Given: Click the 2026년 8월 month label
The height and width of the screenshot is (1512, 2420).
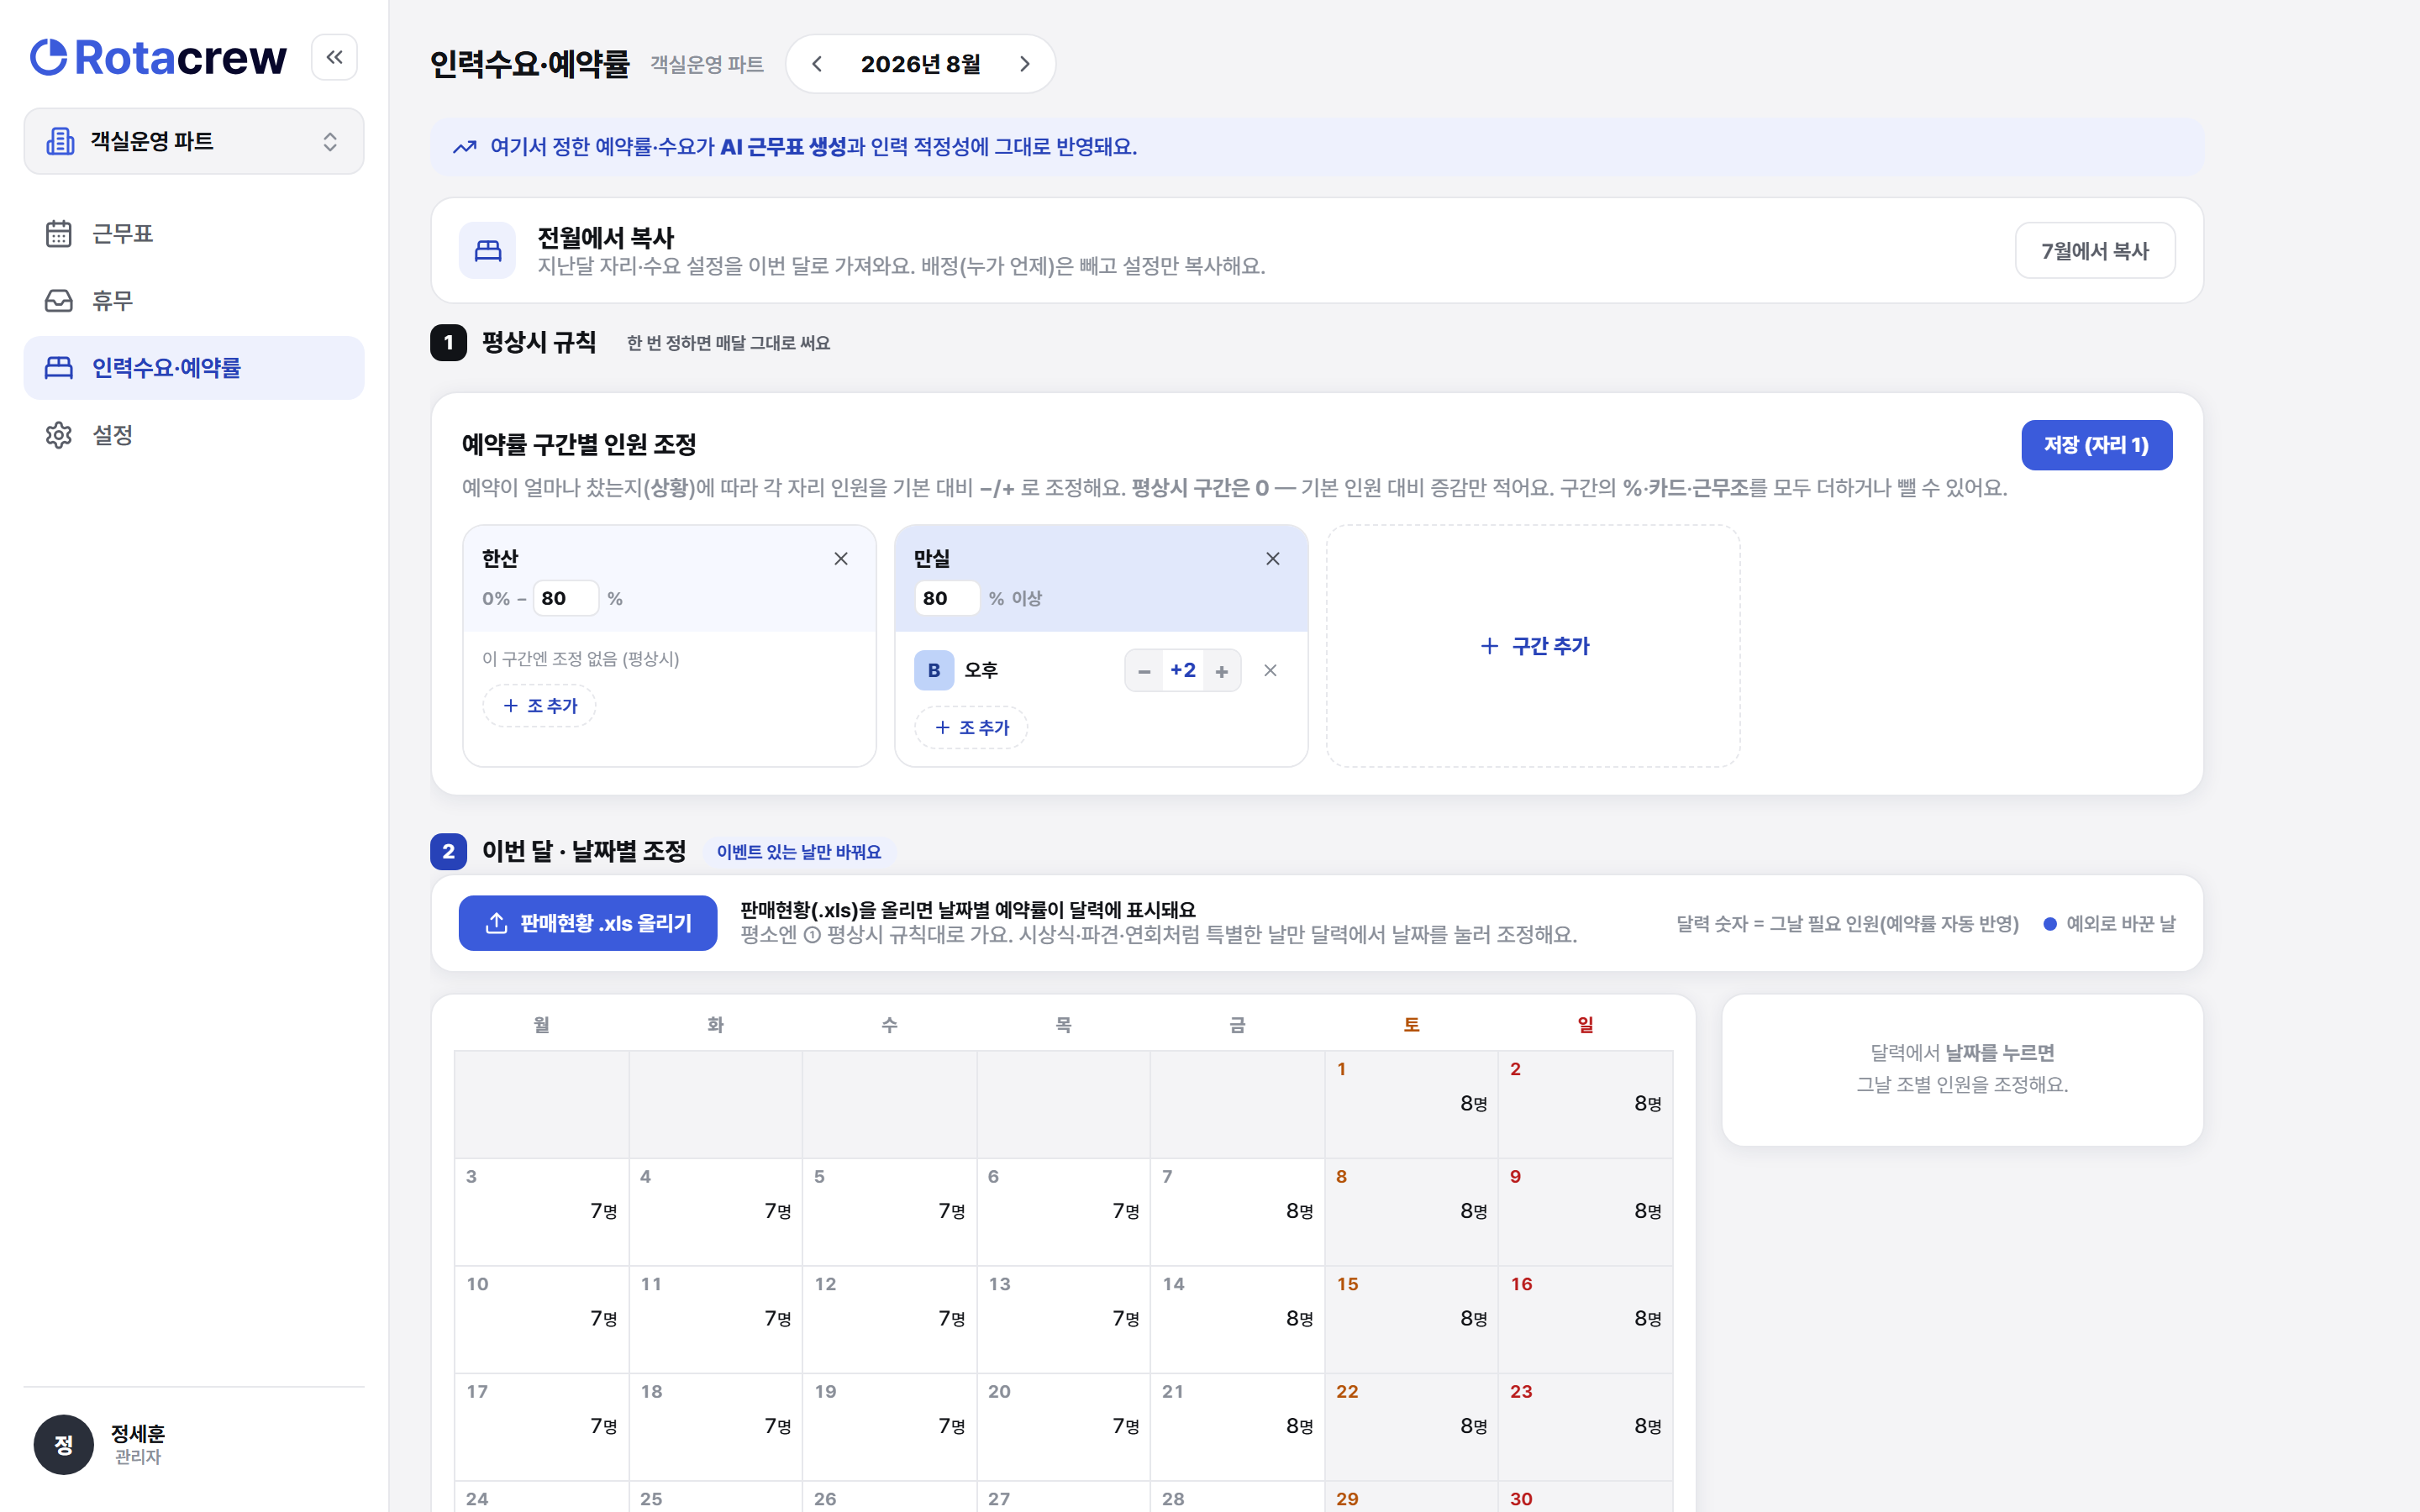Looking at the screenshot, I should pos(920,64).
